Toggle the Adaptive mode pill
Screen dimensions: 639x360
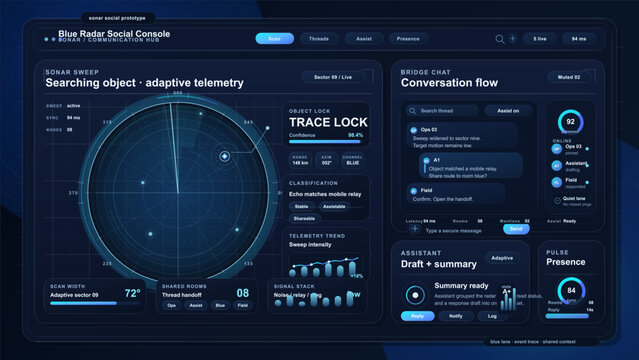coord(502,258)
